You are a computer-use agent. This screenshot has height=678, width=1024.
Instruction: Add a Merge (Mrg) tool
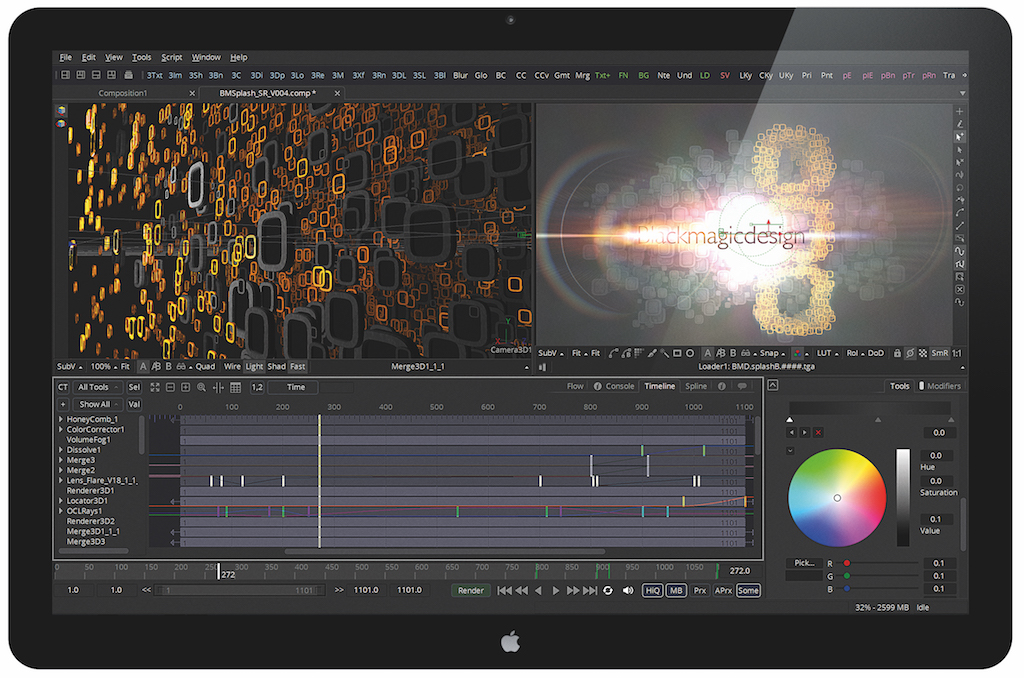coord(582,75)
